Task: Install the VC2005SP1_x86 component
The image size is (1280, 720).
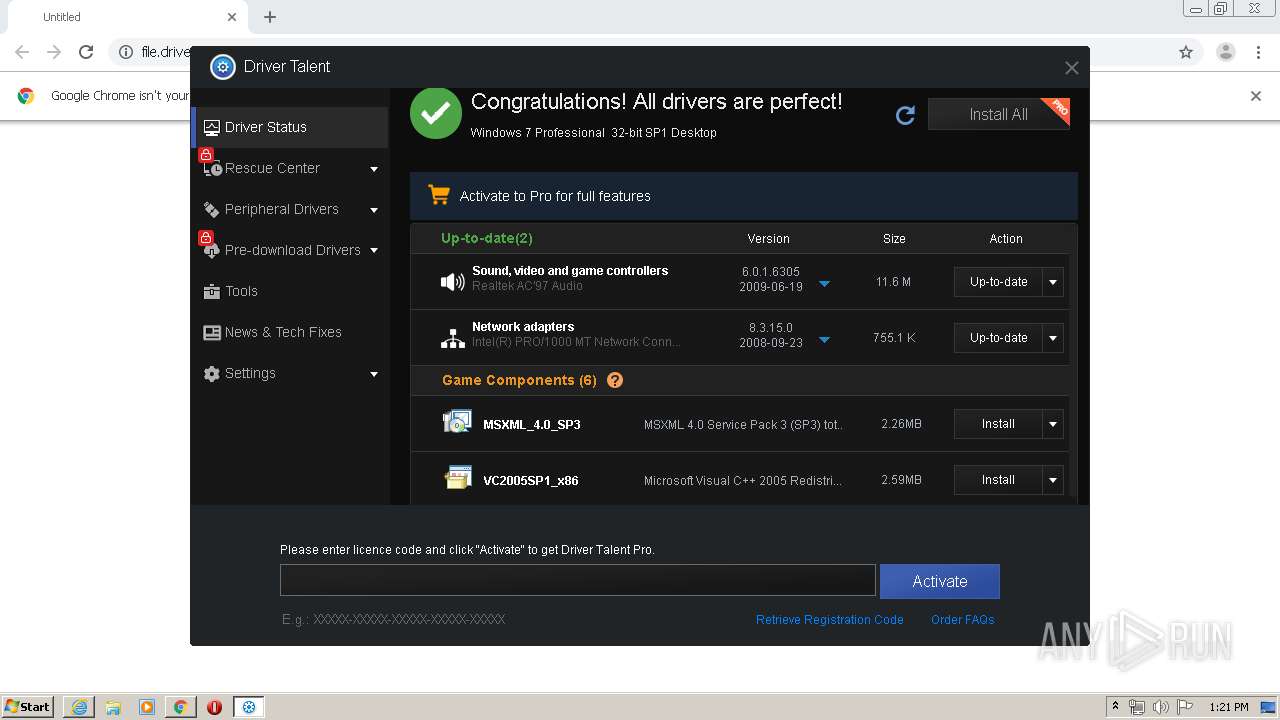Action: (998, 480)
